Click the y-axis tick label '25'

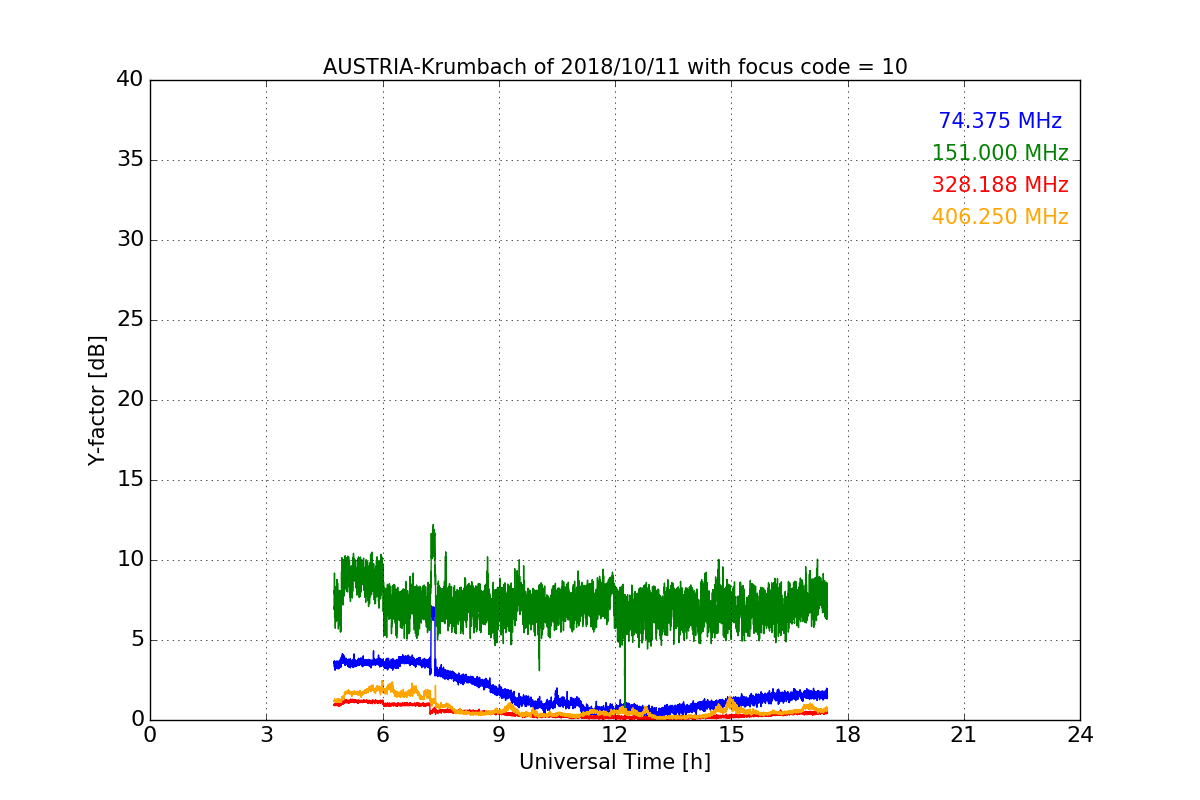click(130, 320)
